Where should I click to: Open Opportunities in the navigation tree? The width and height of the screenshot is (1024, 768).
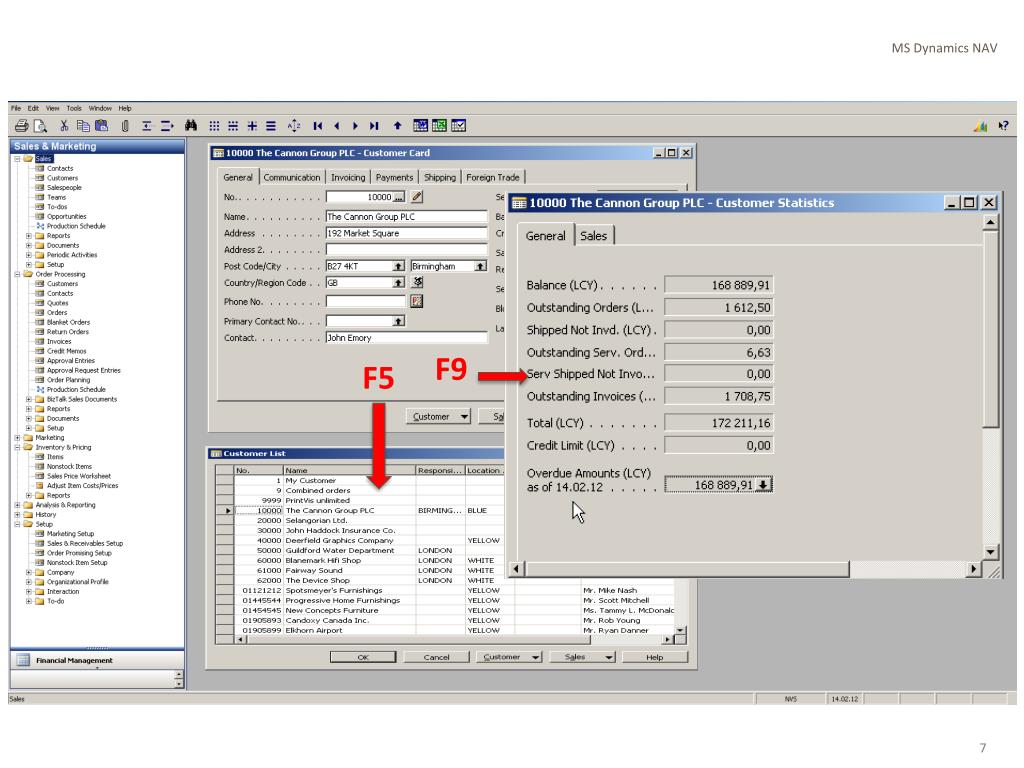(x=67, y=216)
